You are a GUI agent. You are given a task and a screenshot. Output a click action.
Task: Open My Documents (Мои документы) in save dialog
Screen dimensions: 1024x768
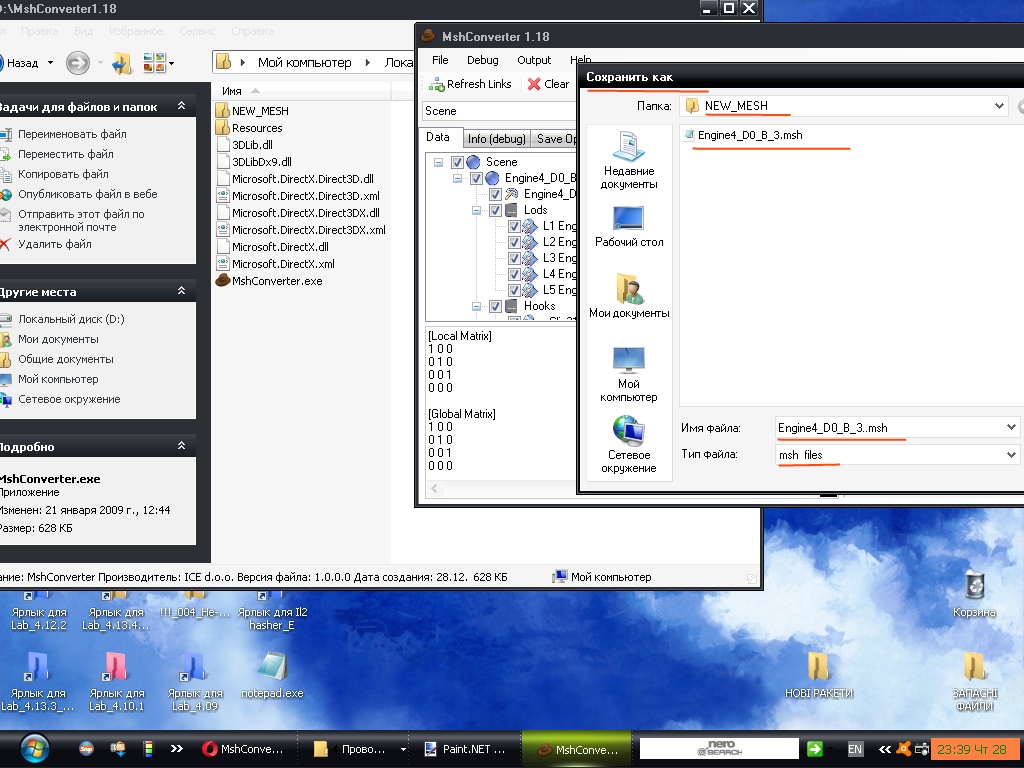click(x=629, y=296)
